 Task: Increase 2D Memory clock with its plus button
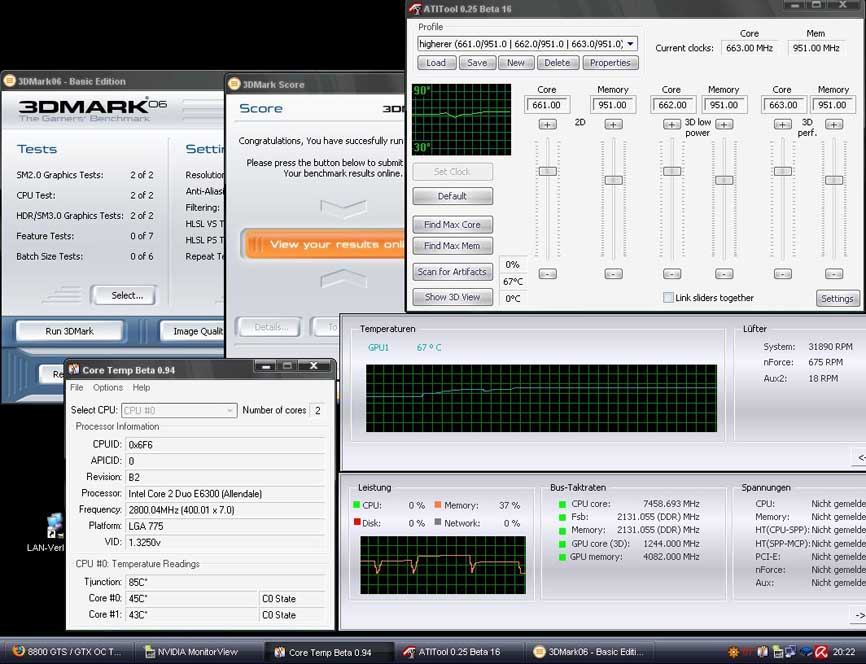pos(613,124)
